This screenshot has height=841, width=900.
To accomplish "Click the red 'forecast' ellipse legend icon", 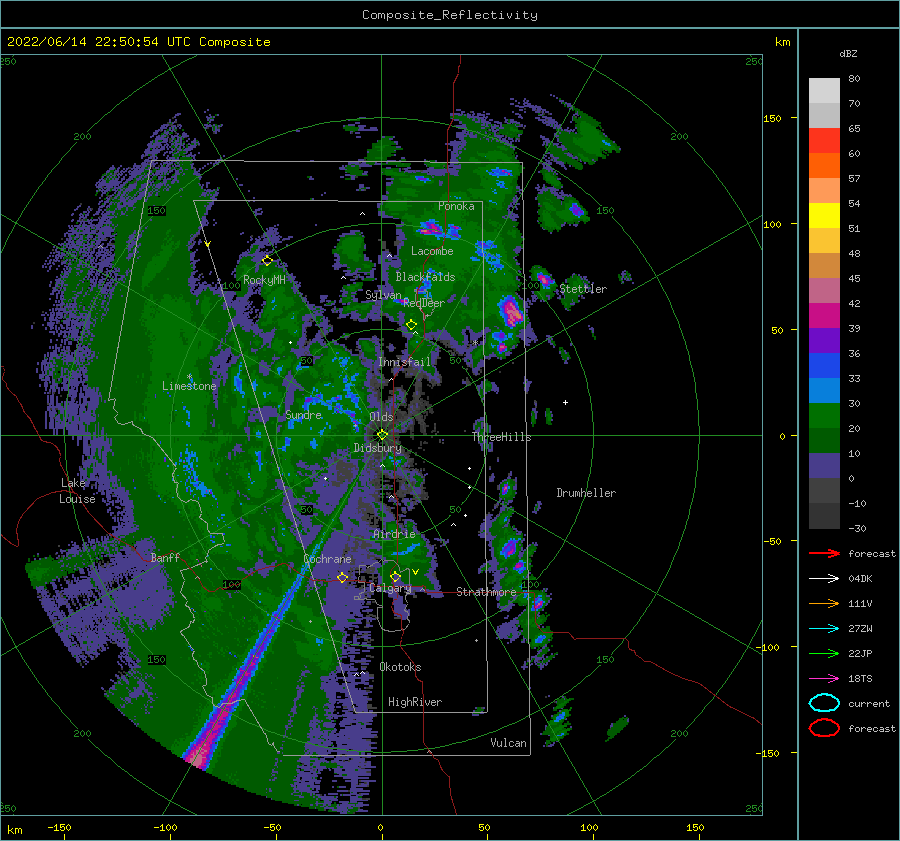I will [x=824, y=728].
